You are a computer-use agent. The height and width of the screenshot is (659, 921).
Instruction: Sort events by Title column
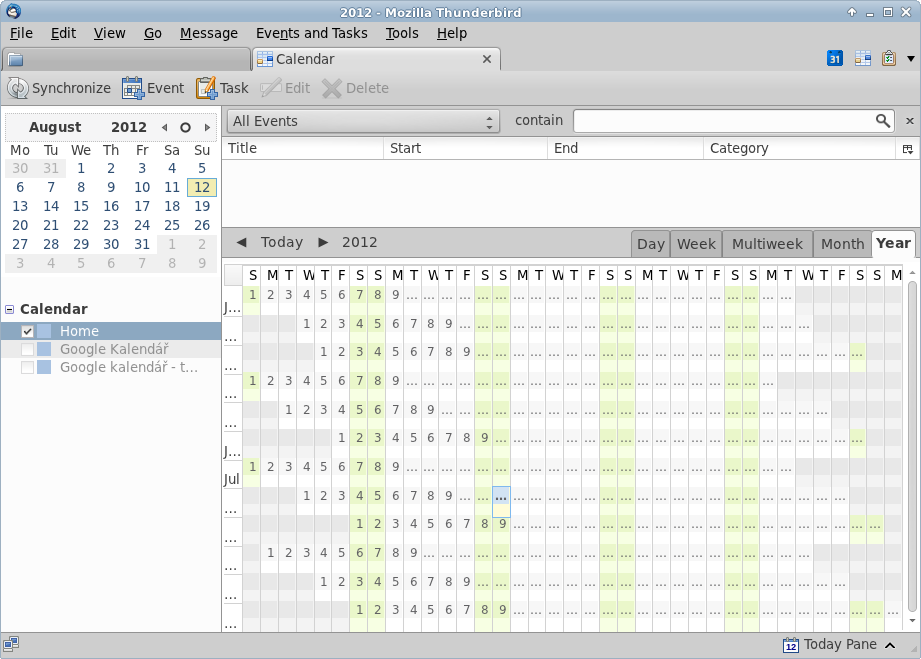pyautogui.click(x=302, y=149)
